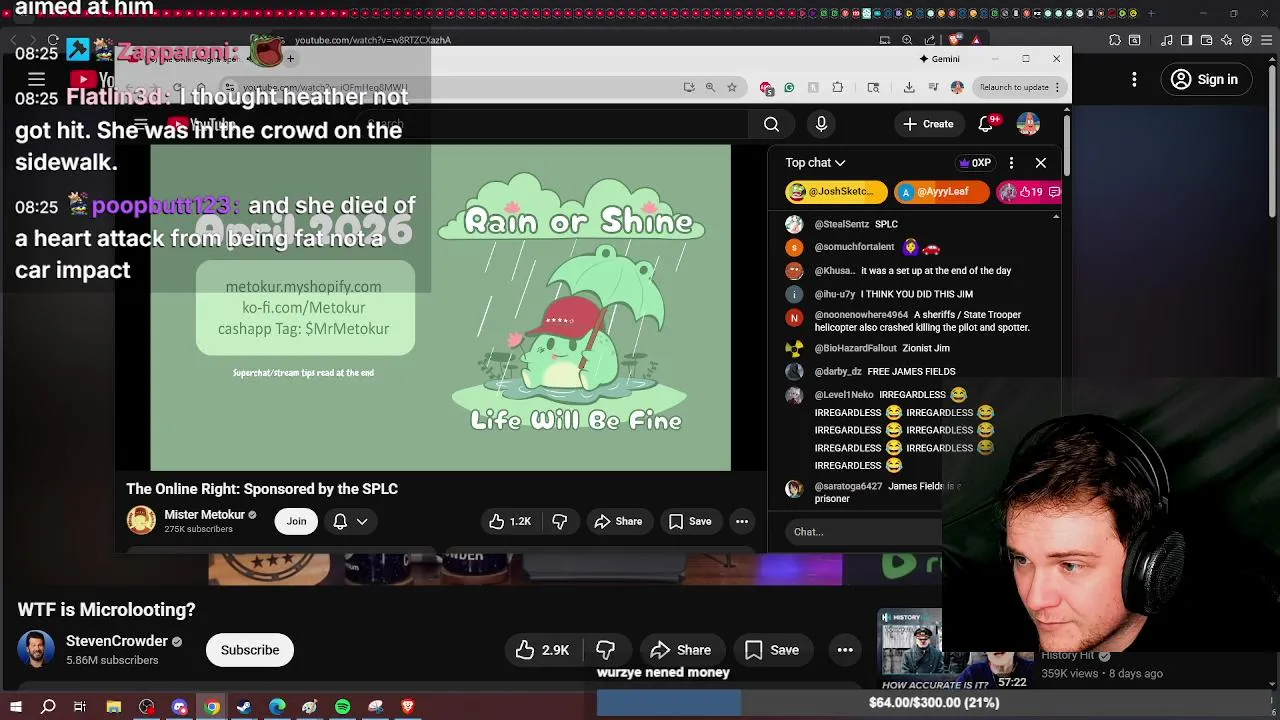1280x720 pixels.
Task: Open Mister Metokur channel name link
Action: pos(204,515)
